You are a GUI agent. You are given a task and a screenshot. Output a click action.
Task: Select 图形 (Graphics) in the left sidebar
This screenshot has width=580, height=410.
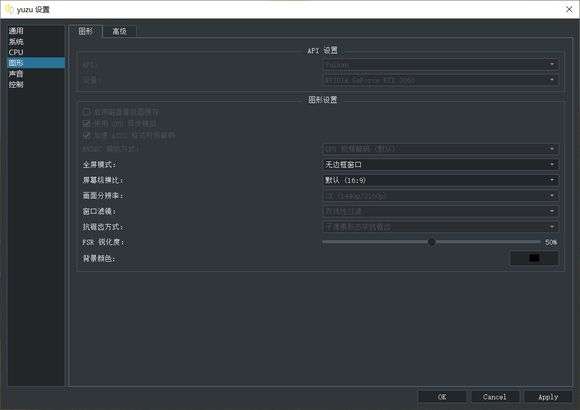point(36,63)
